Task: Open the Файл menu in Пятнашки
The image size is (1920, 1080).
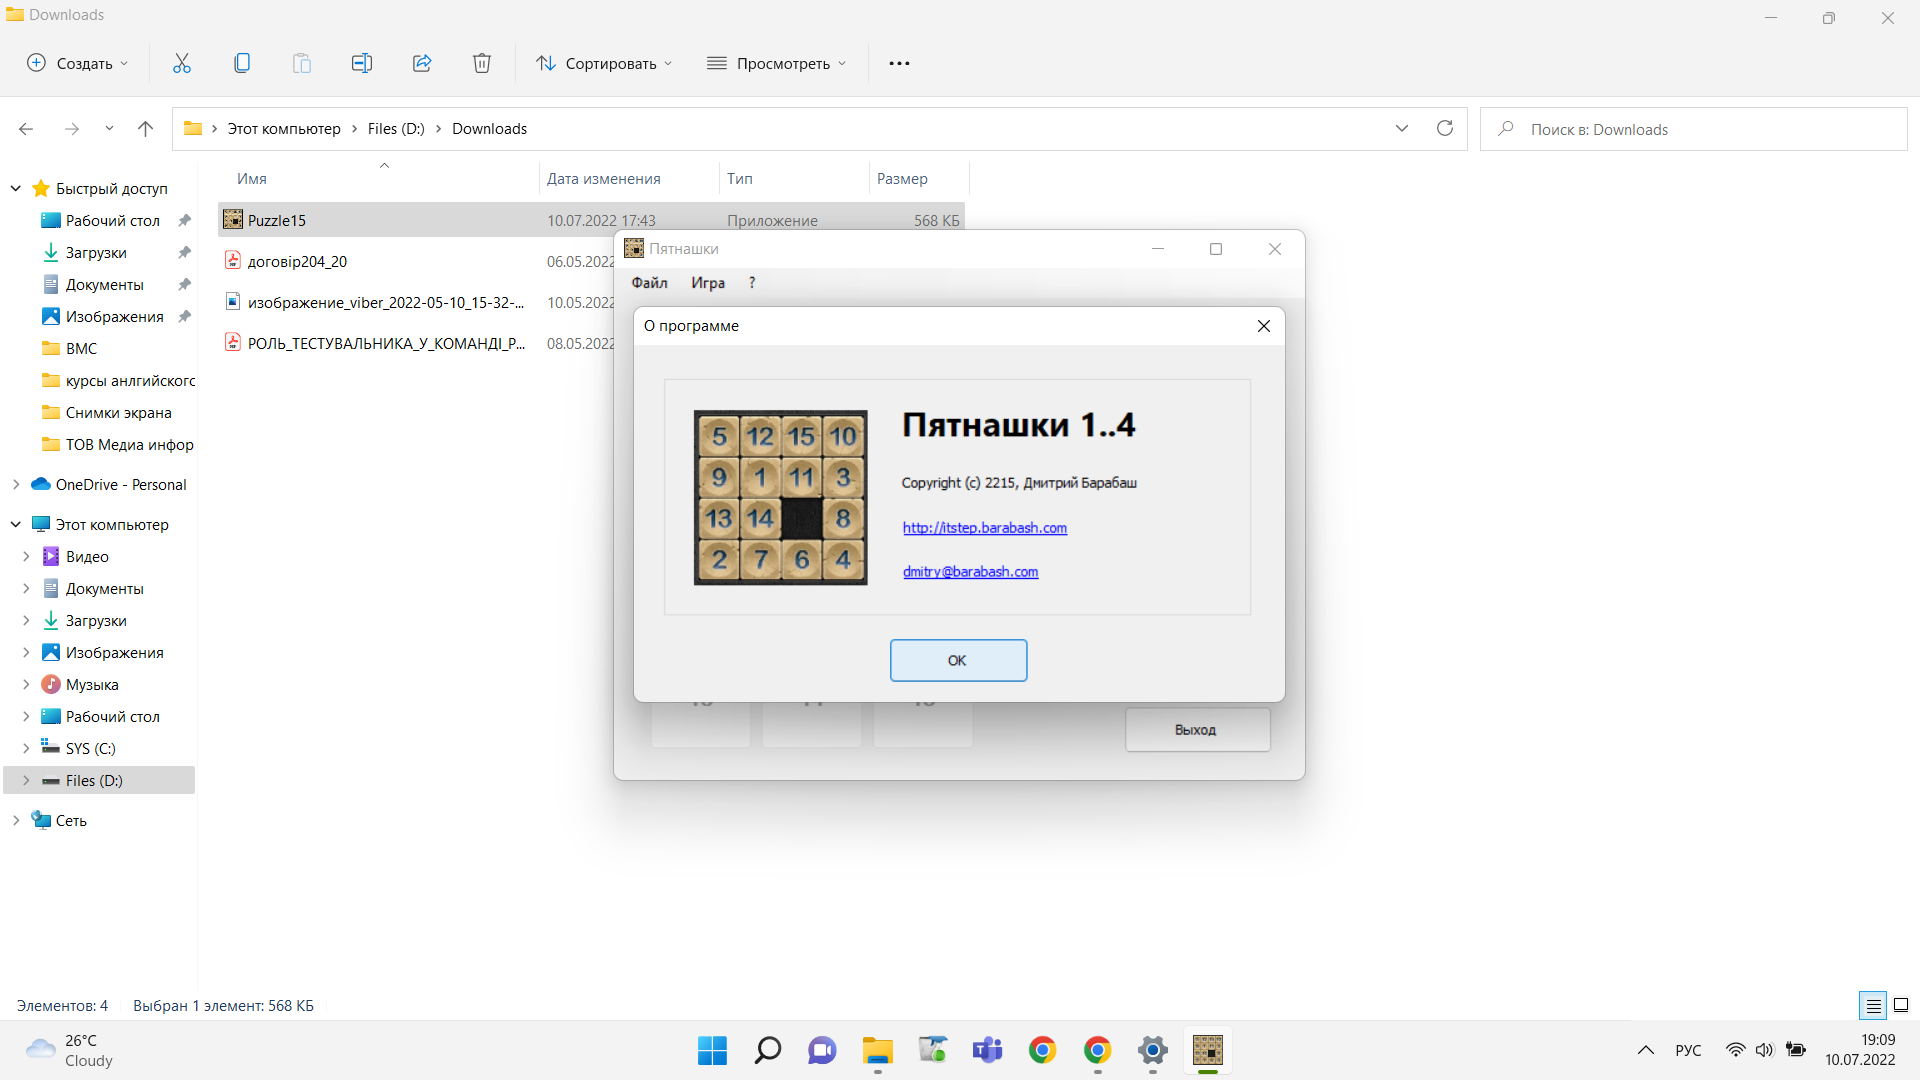Action: tap(649, 283)
